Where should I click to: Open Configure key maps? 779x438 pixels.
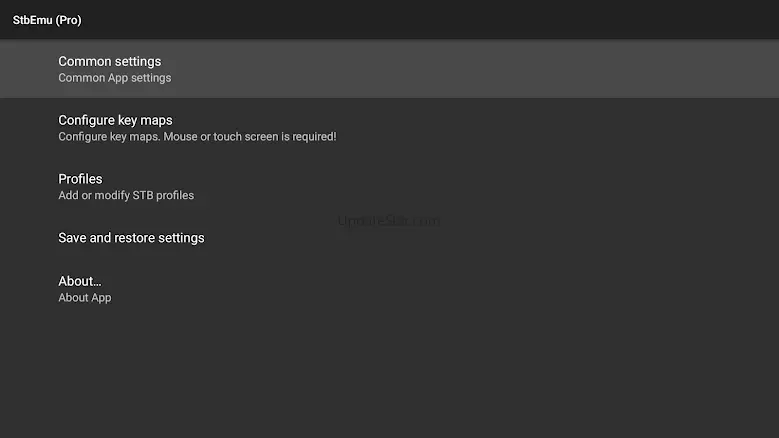[x=115, y=121]
